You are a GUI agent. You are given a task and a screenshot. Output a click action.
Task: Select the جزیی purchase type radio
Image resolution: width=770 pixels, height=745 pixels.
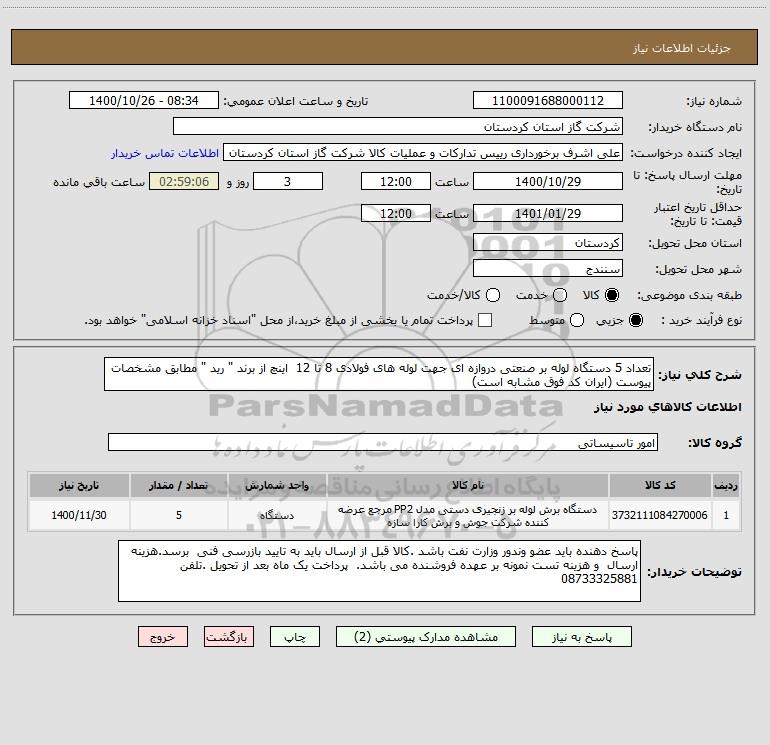click(x=636, y=320)
